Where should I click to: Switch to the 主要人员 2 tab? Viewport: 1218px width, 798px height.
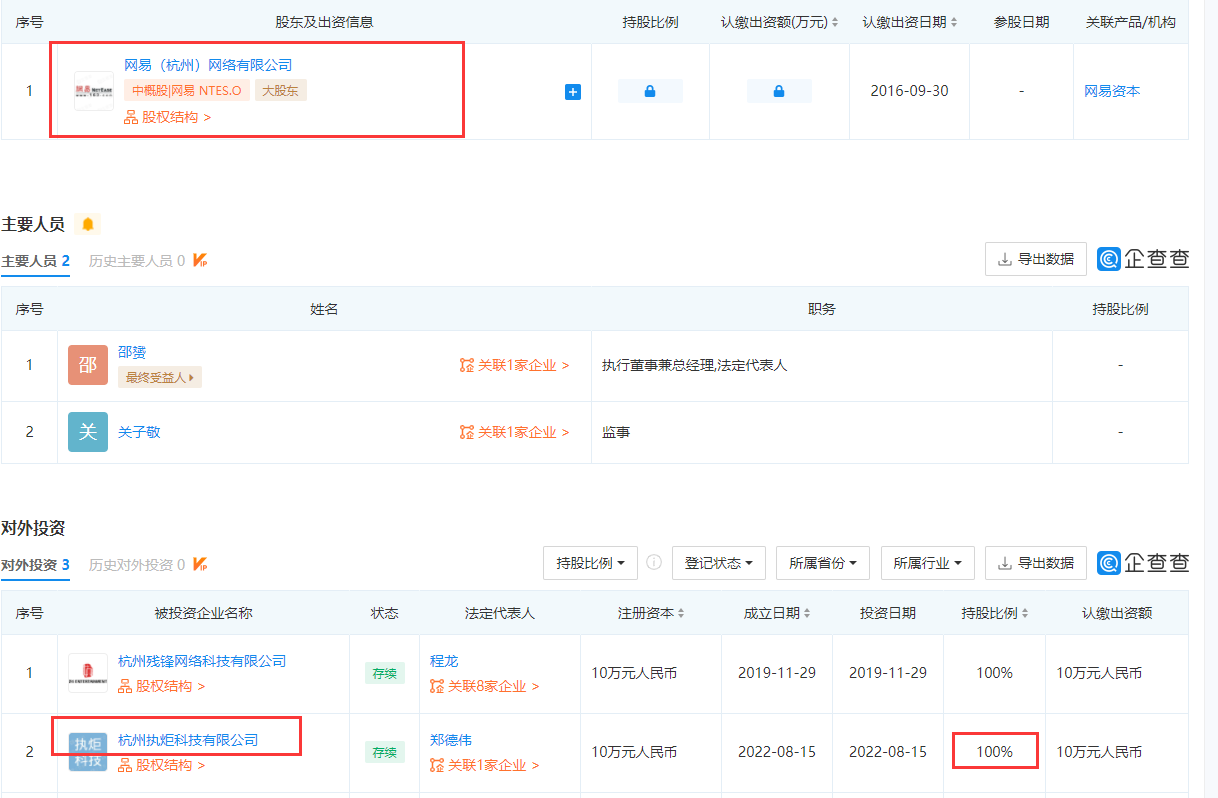(35, 261)
